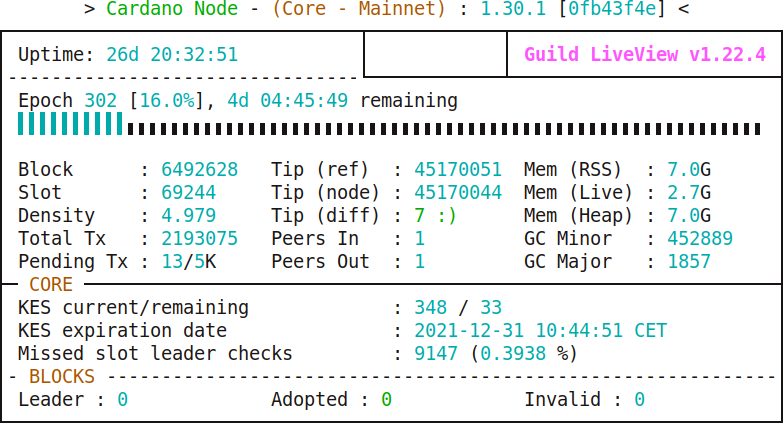Click the Pending Tx label

[73, 262]
